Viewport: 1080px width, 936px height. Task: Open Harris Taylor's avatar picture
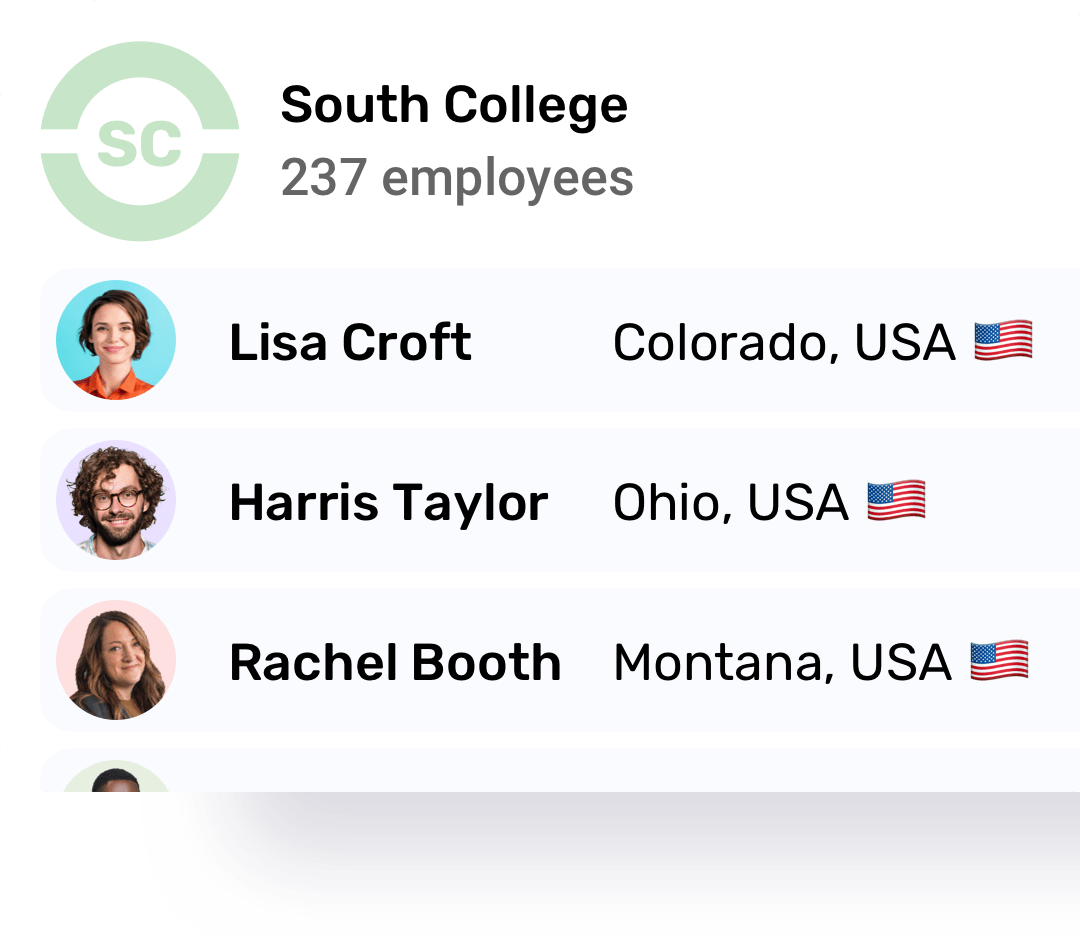[116, 500]
